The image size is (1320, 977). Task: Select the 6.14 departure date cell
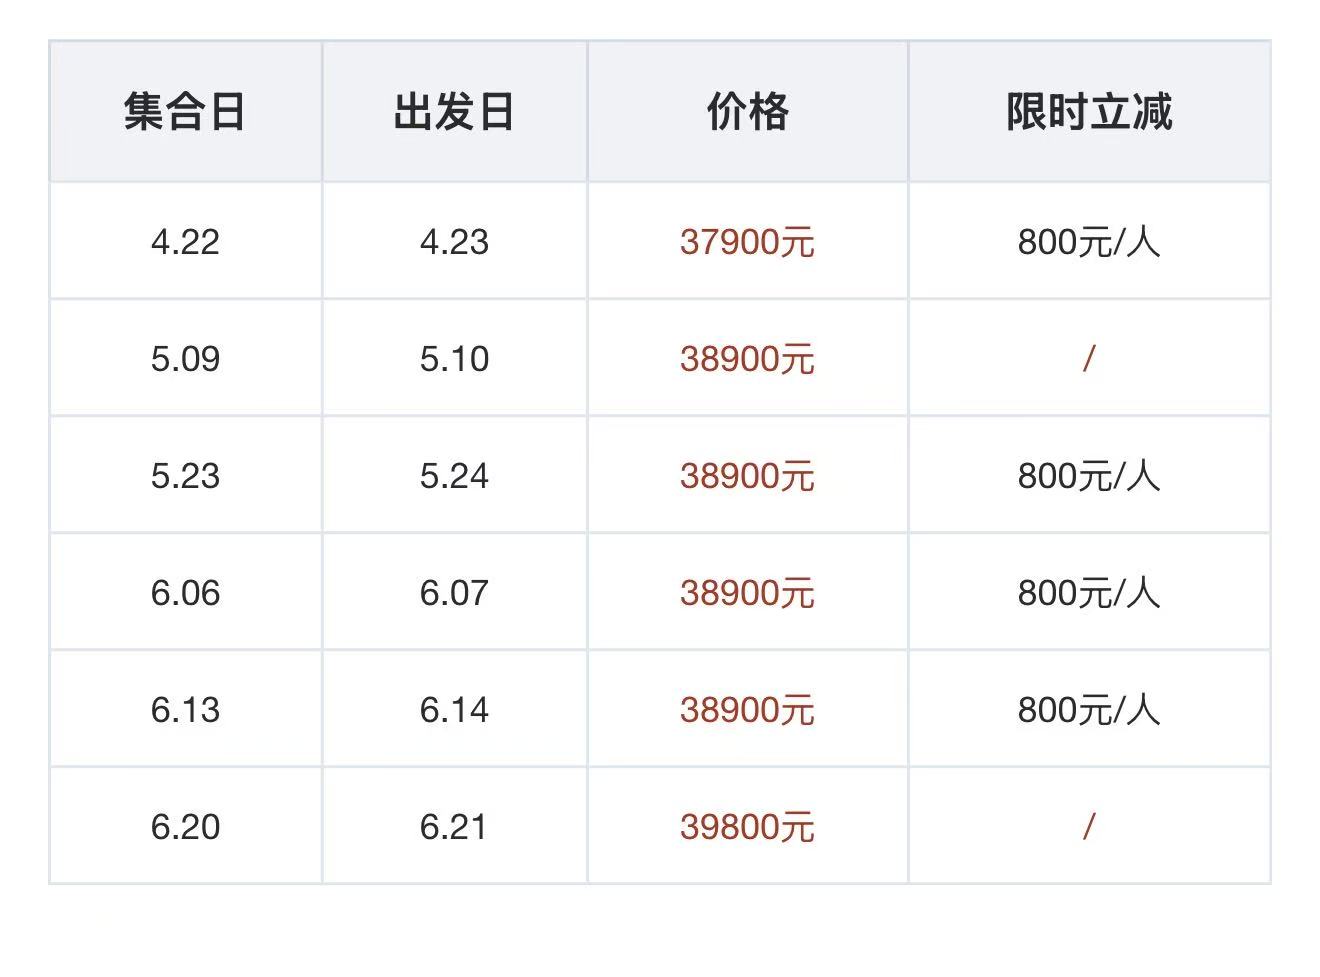coord(454,710)
